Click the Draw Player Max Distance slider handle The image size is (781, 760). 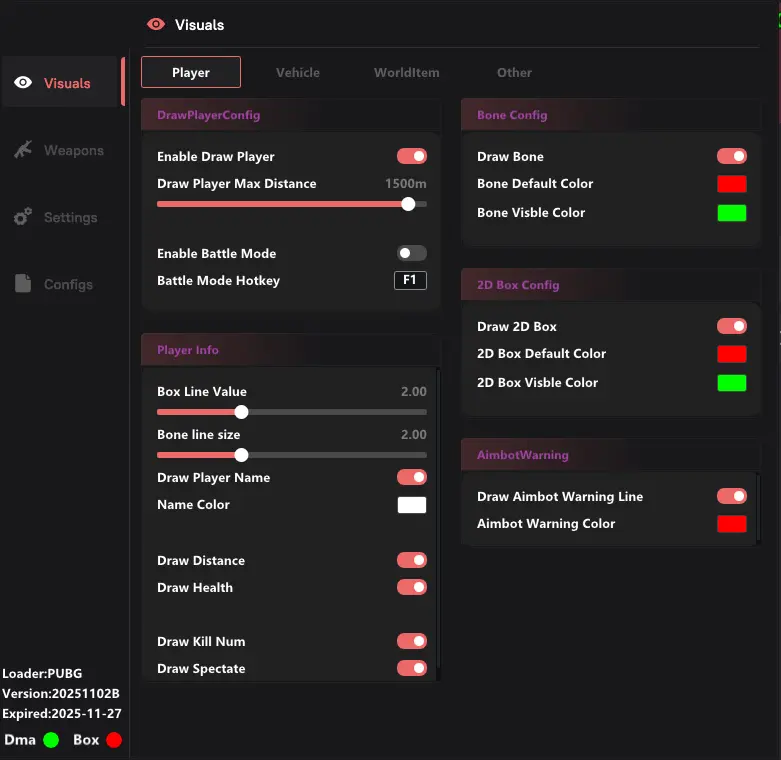408,204
